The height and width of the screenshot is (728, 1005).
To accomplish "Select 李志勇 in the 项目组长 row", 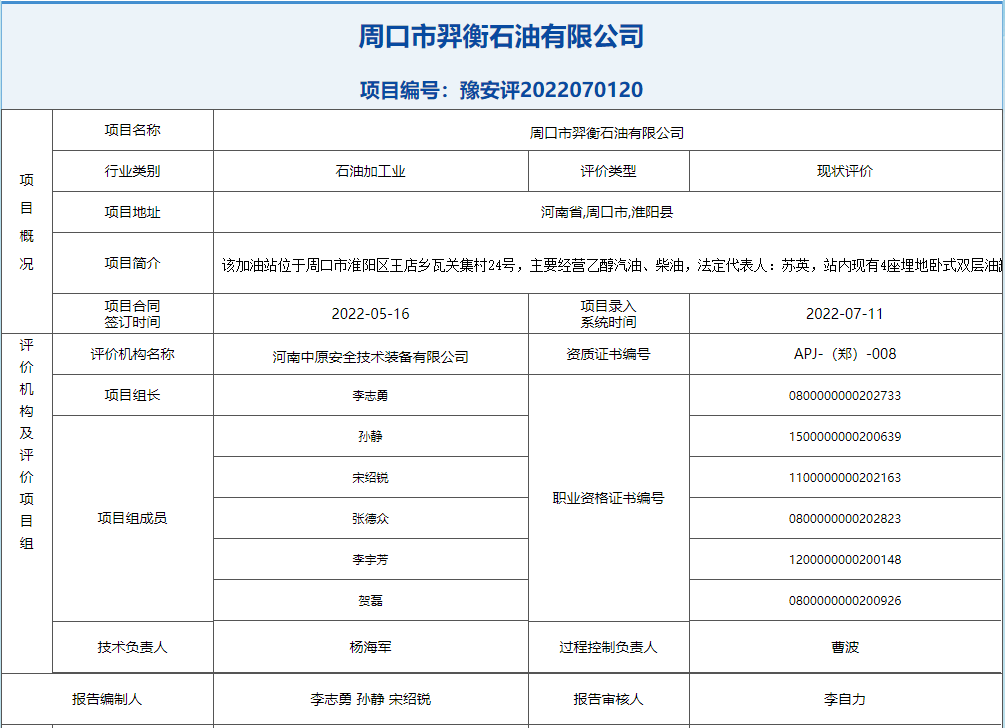I will 370,395.
